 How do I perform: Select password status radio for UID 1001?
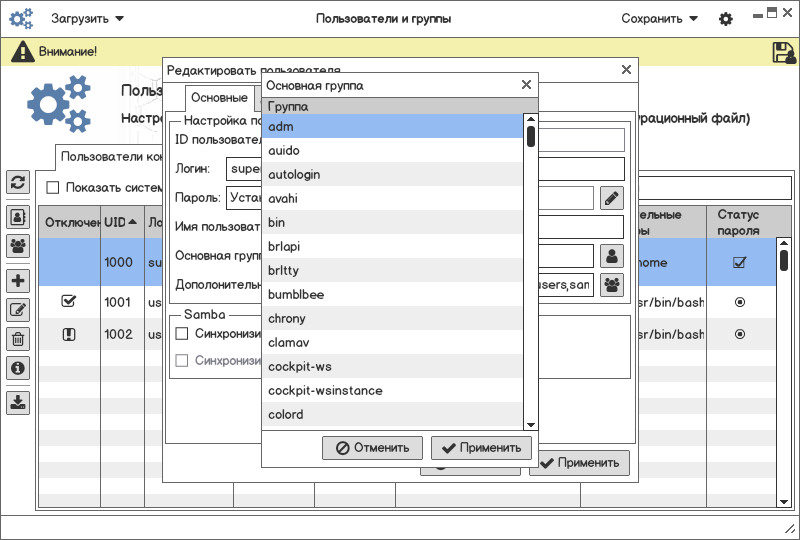click(x=740, y=301)
